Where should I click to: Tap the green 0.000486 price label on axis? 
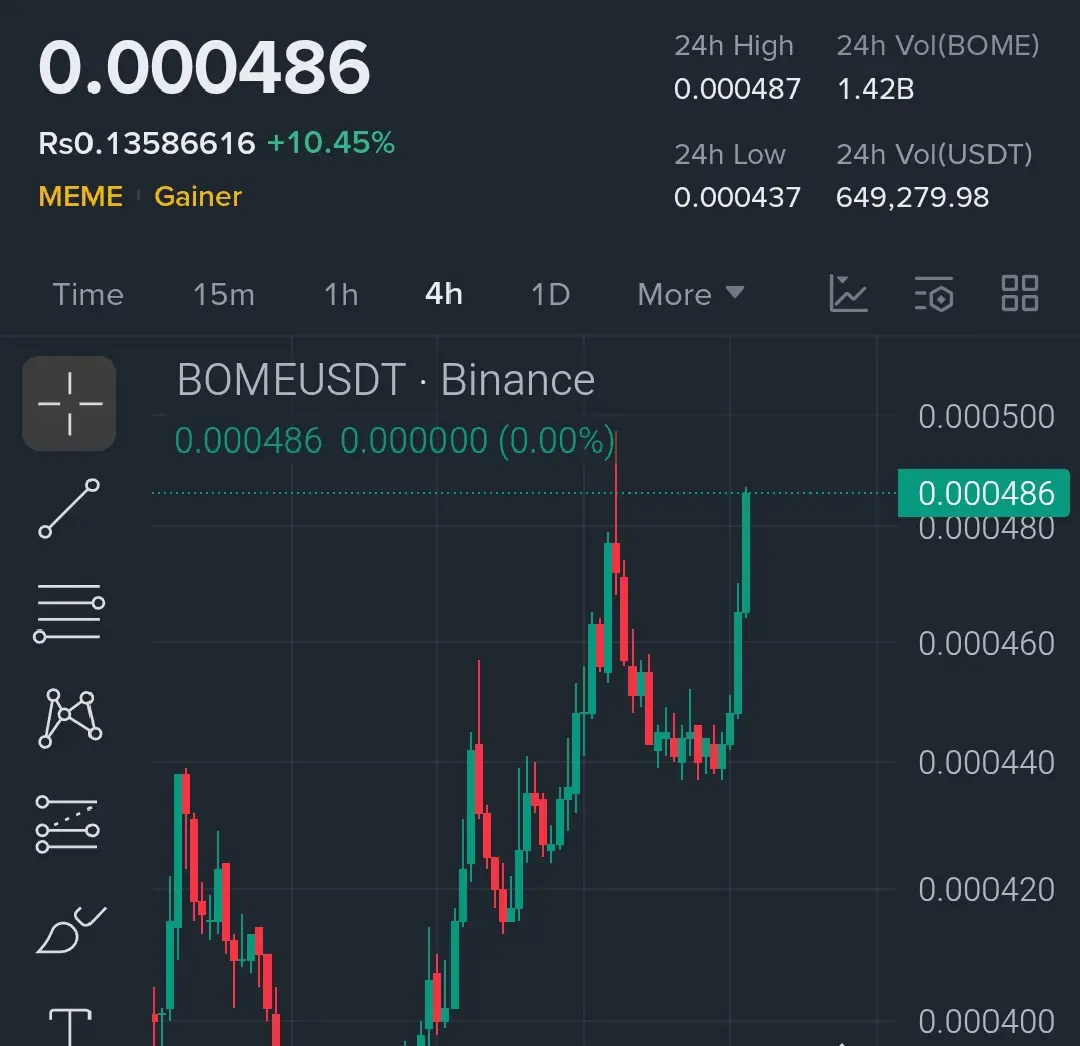click(984, 493)
